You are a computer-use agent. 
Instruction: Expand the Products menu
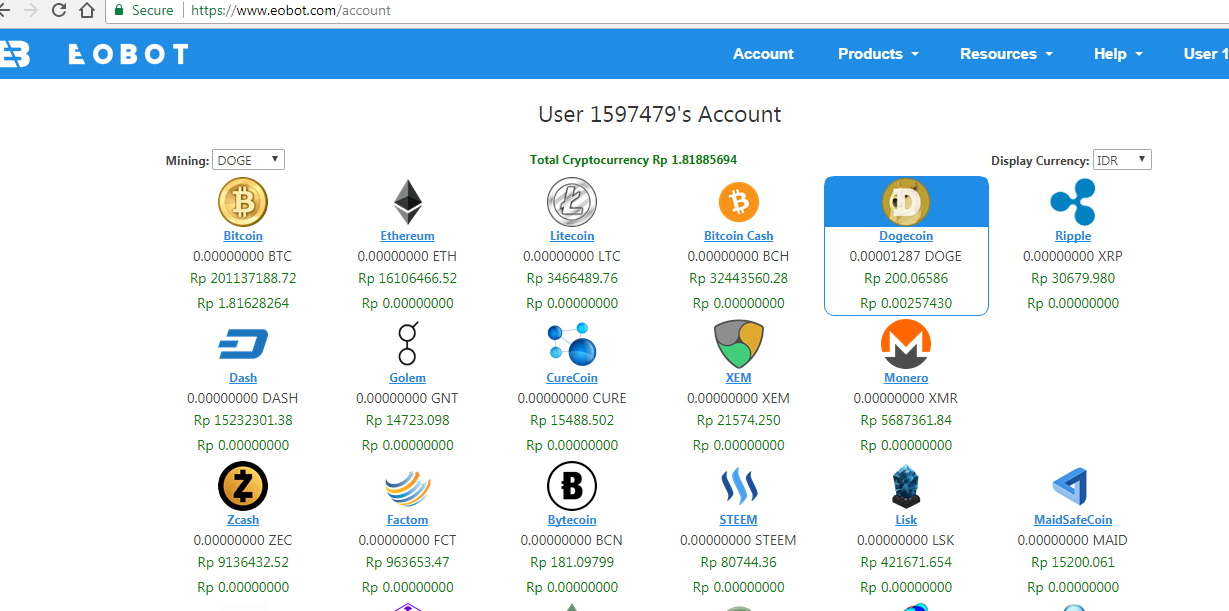(878, 54)
